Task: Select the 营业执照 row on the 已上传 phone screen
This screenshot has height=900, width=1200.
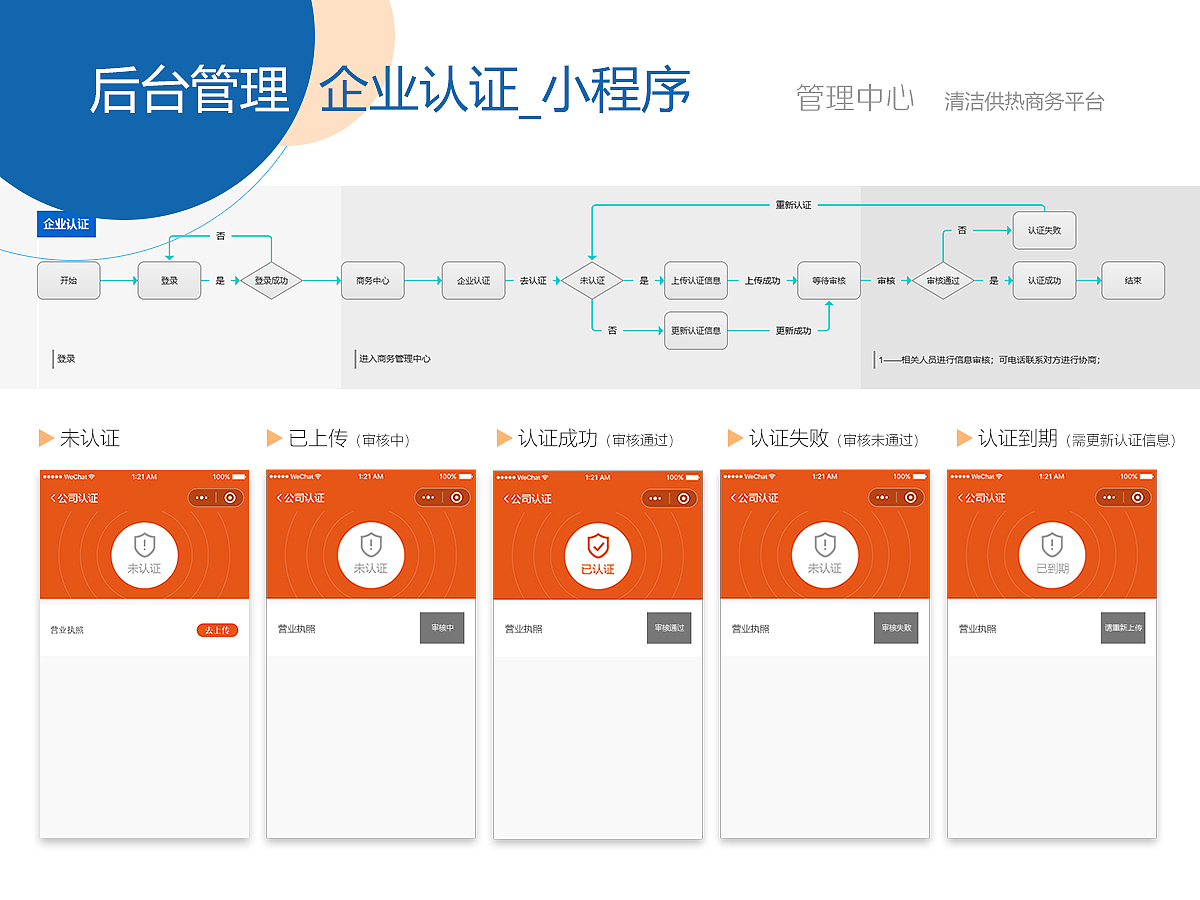Action: point(371,629)
